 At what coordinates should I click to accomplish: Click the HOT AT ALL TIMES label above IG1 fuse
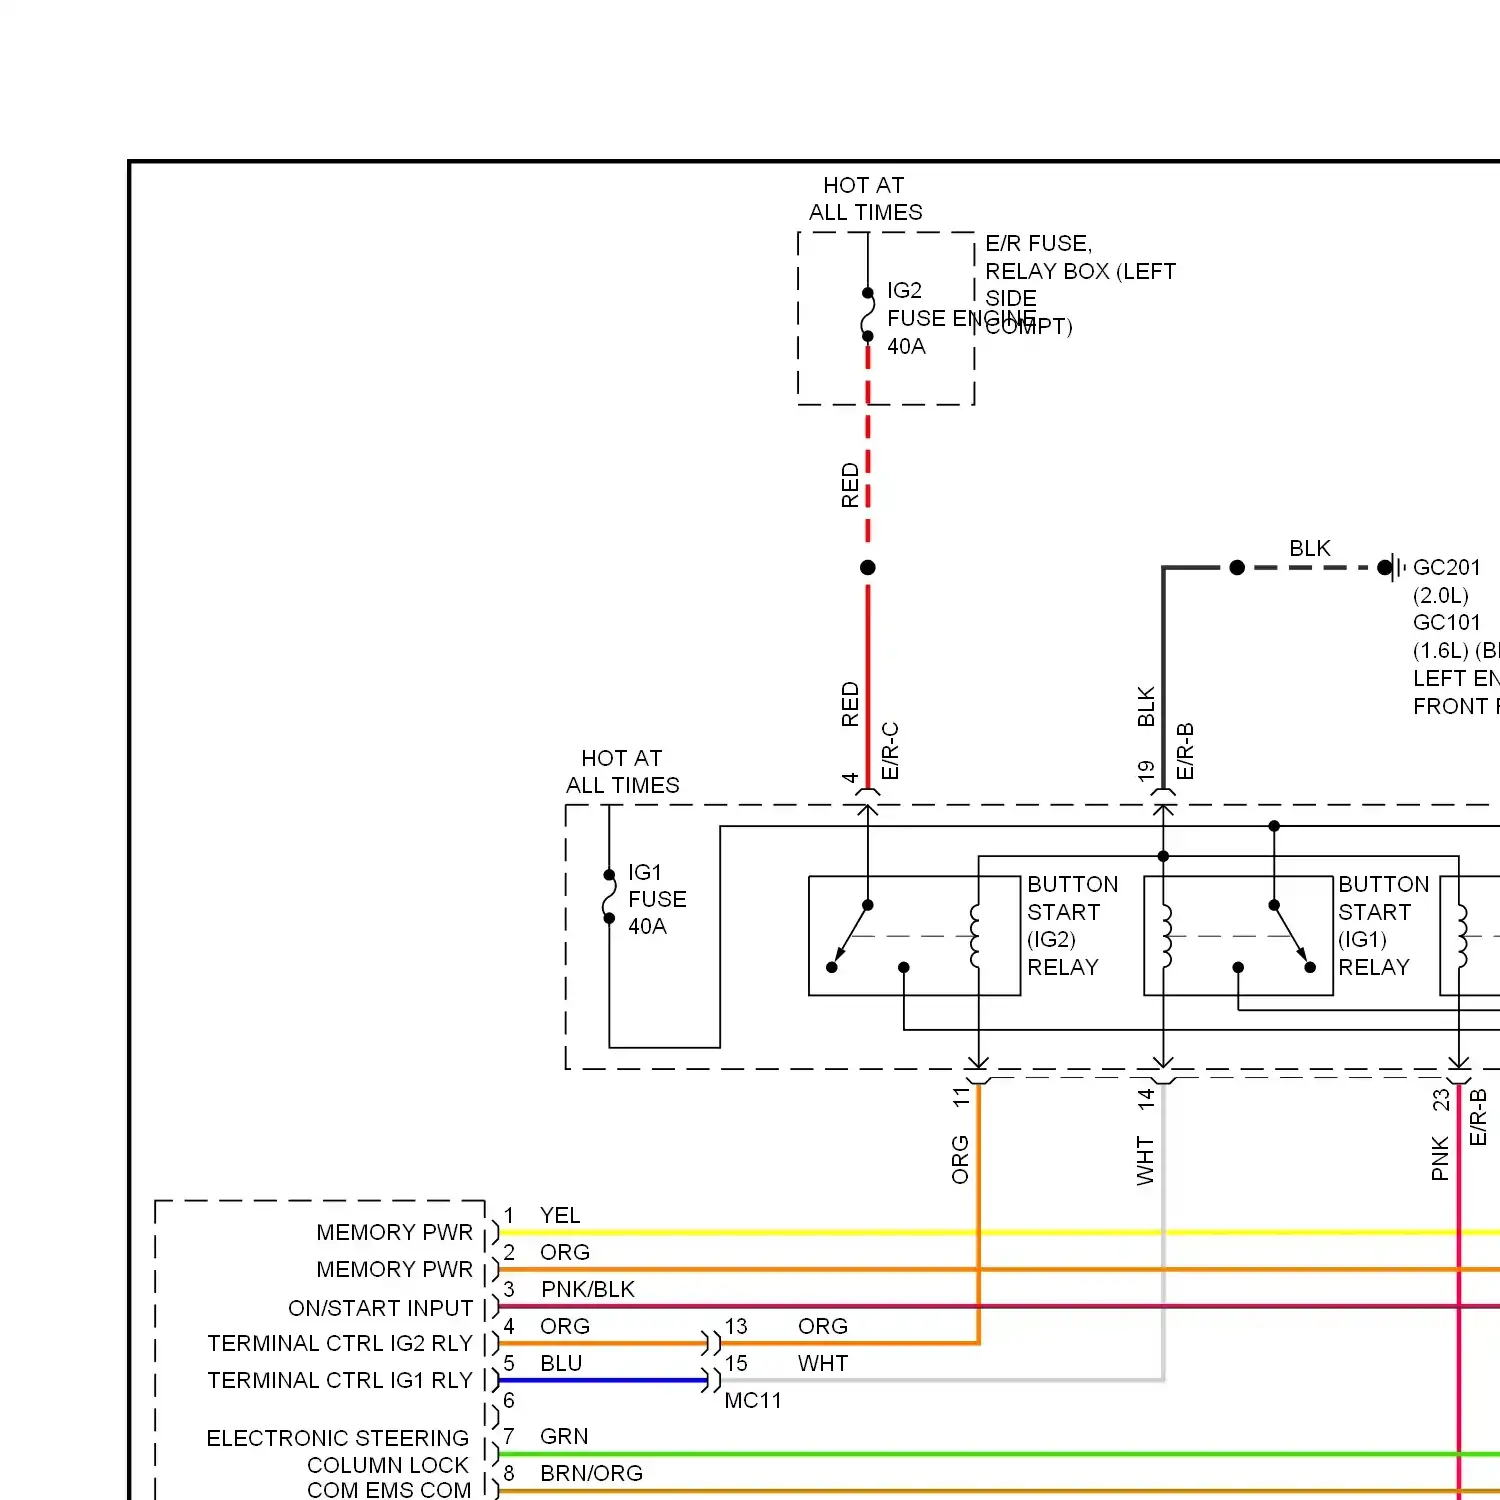point(622,772)
